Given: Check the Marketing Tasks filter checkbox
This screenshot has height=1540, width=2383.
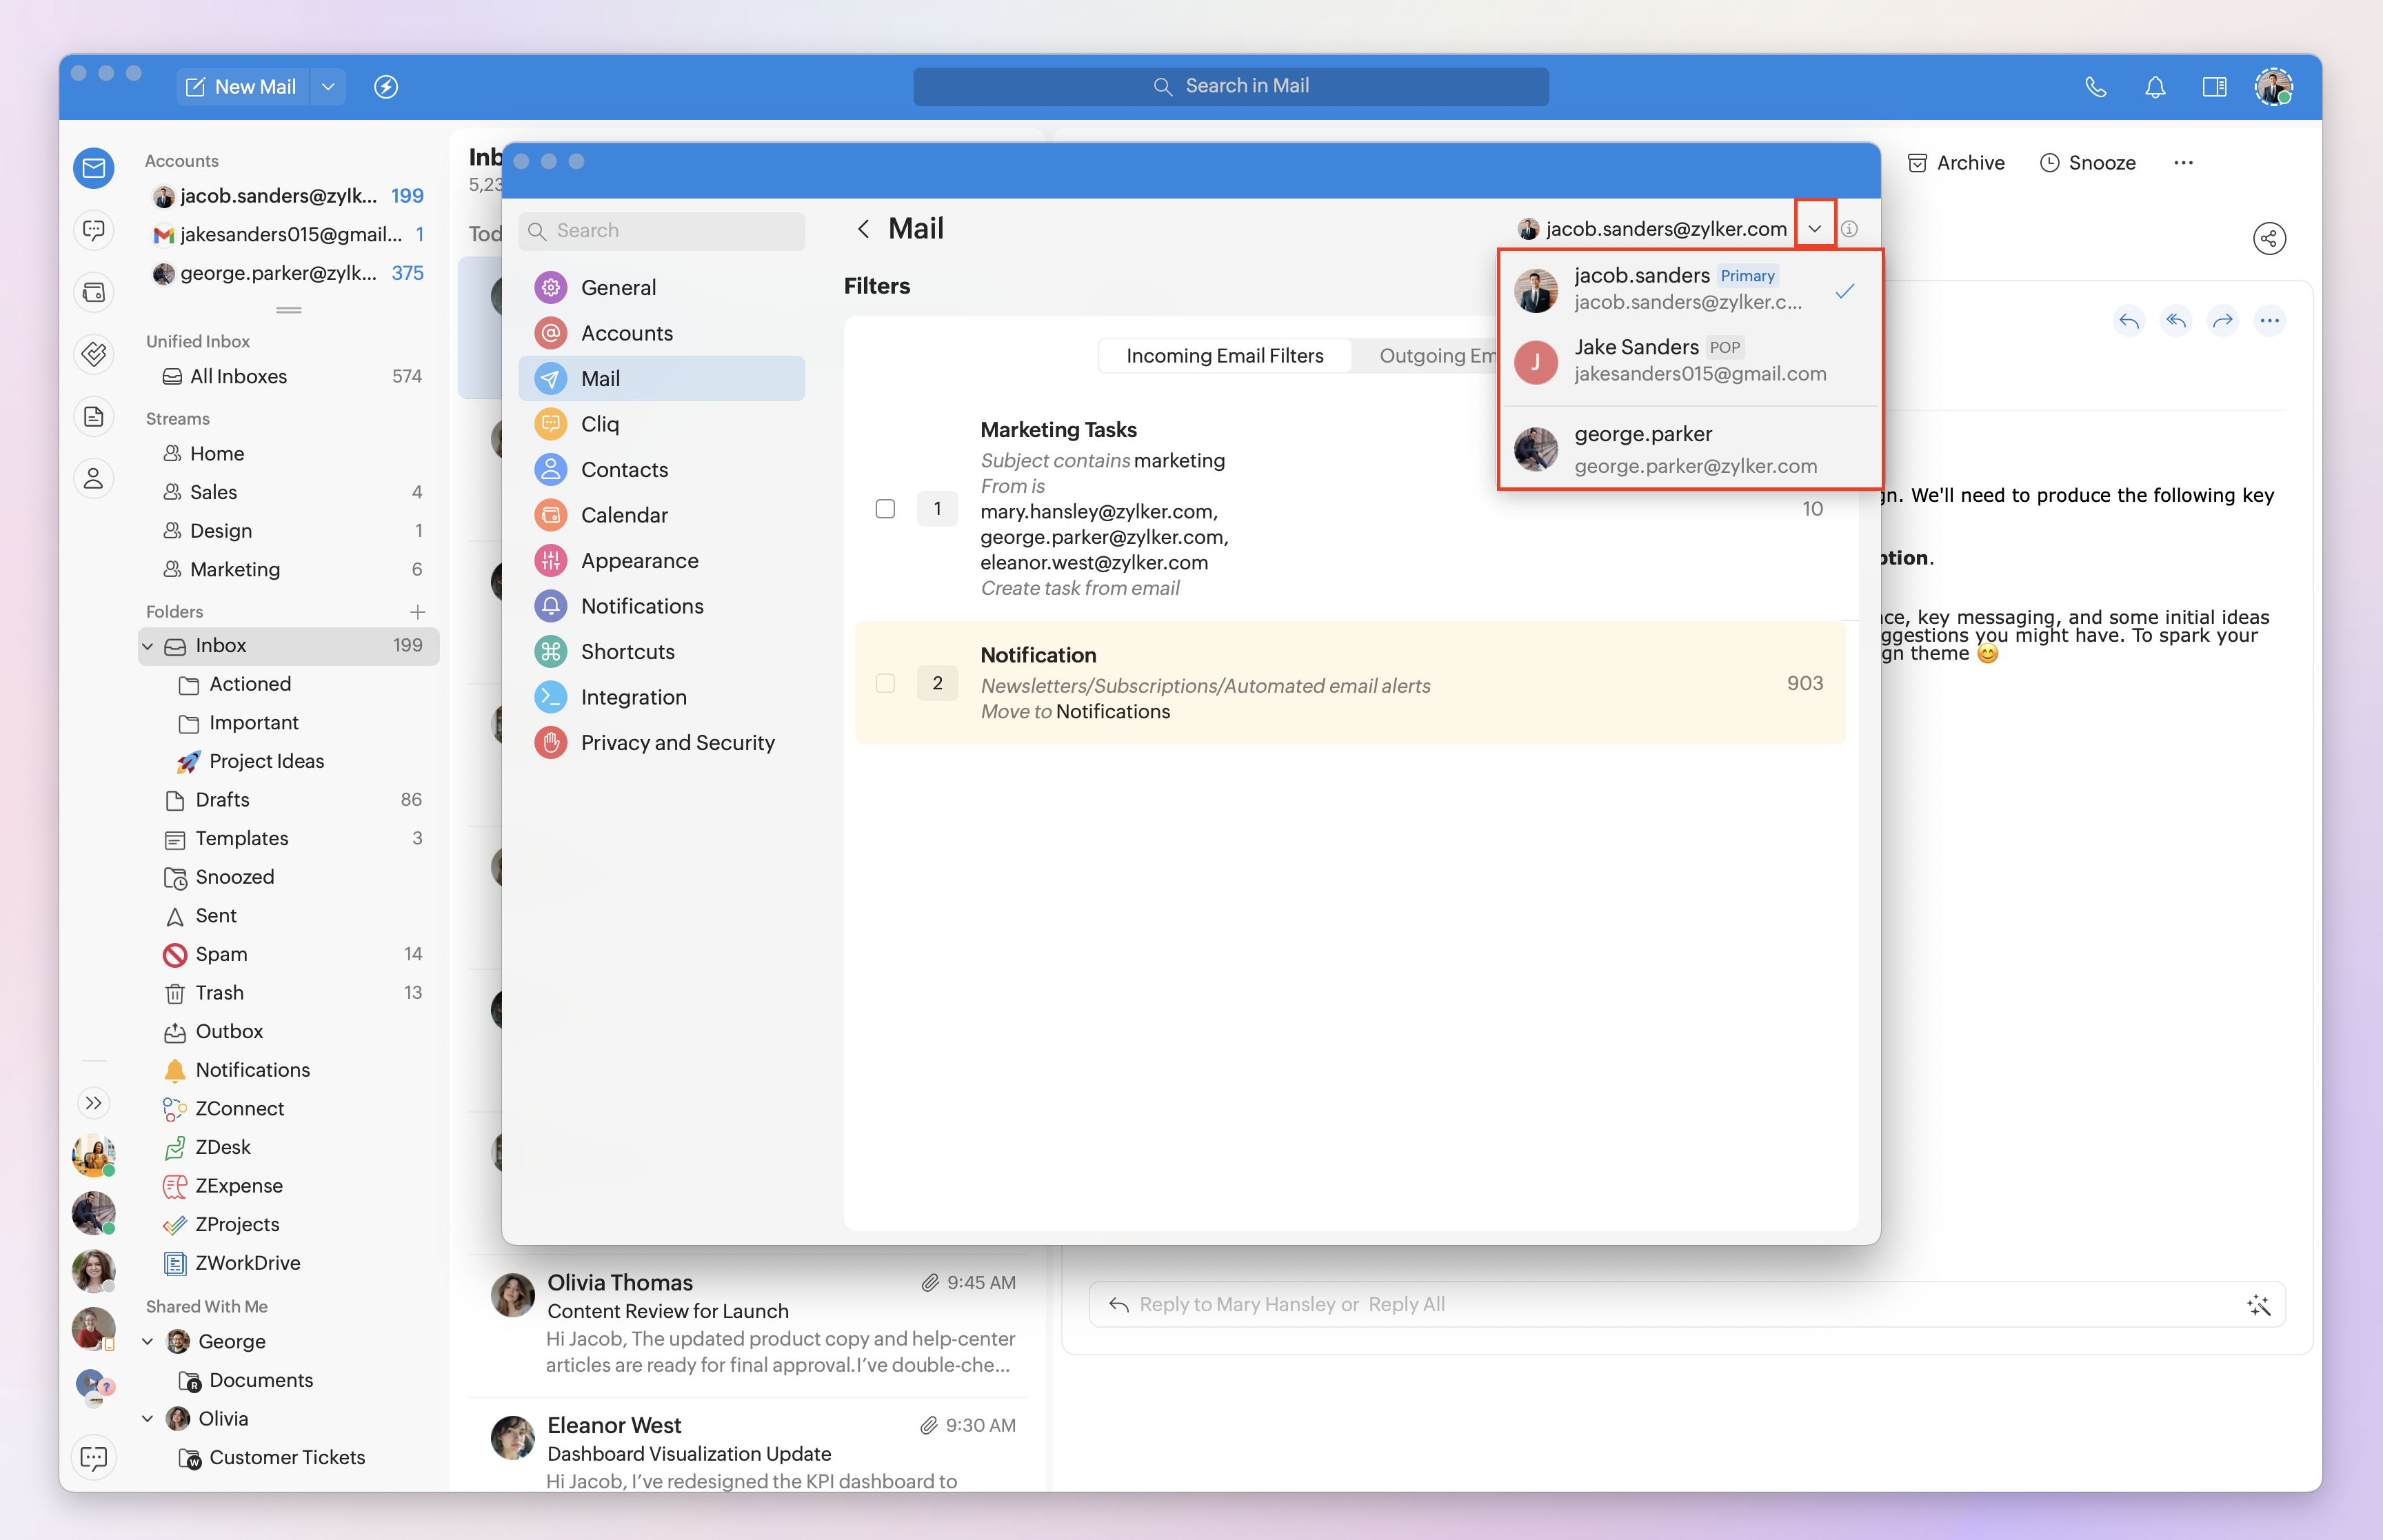Looking at the screenshot, I should (x=885, y=509).
